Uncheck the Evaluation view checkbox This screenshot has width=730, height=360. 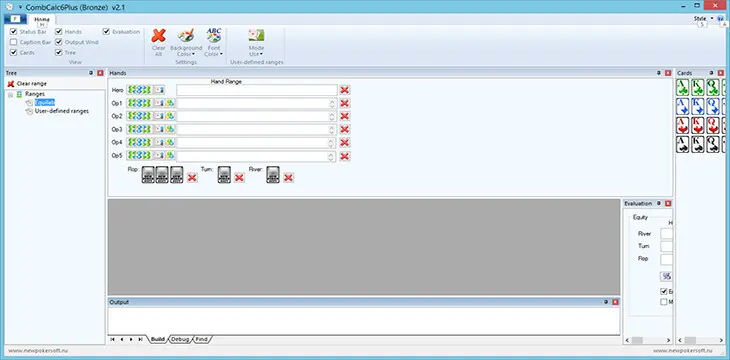point(107,32)
